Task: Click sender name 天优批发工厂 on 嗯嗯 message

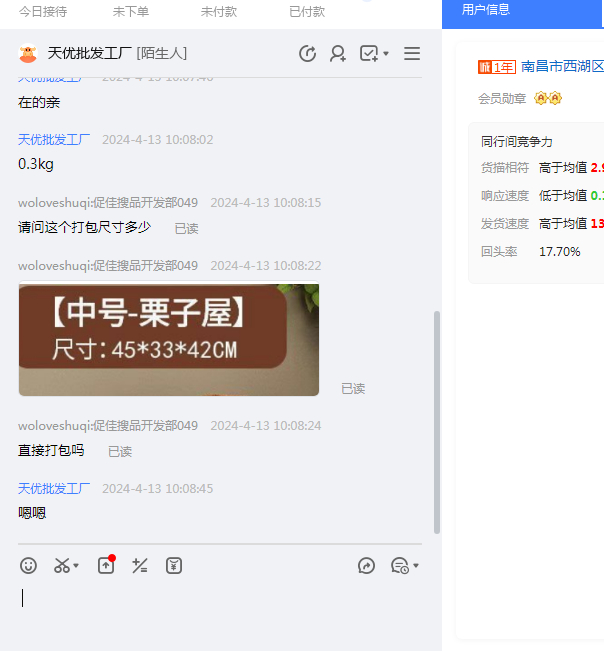Action: [54, 489]
